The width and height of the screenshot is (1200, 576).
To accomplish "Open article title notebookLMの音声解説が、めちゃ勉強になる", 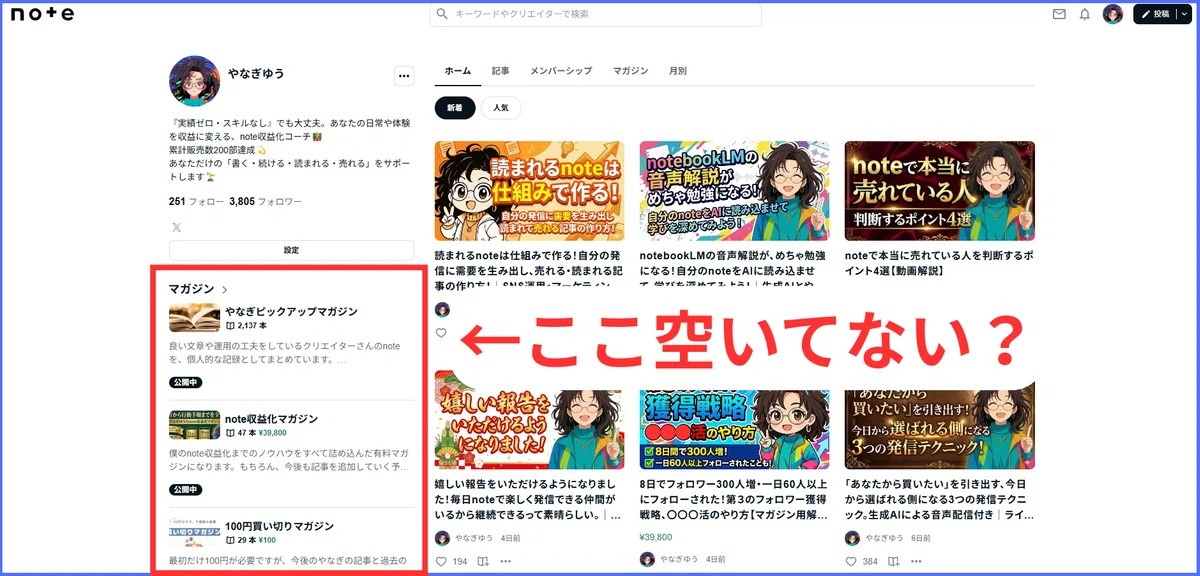I will pyautogui.click(x=735, y=269).
